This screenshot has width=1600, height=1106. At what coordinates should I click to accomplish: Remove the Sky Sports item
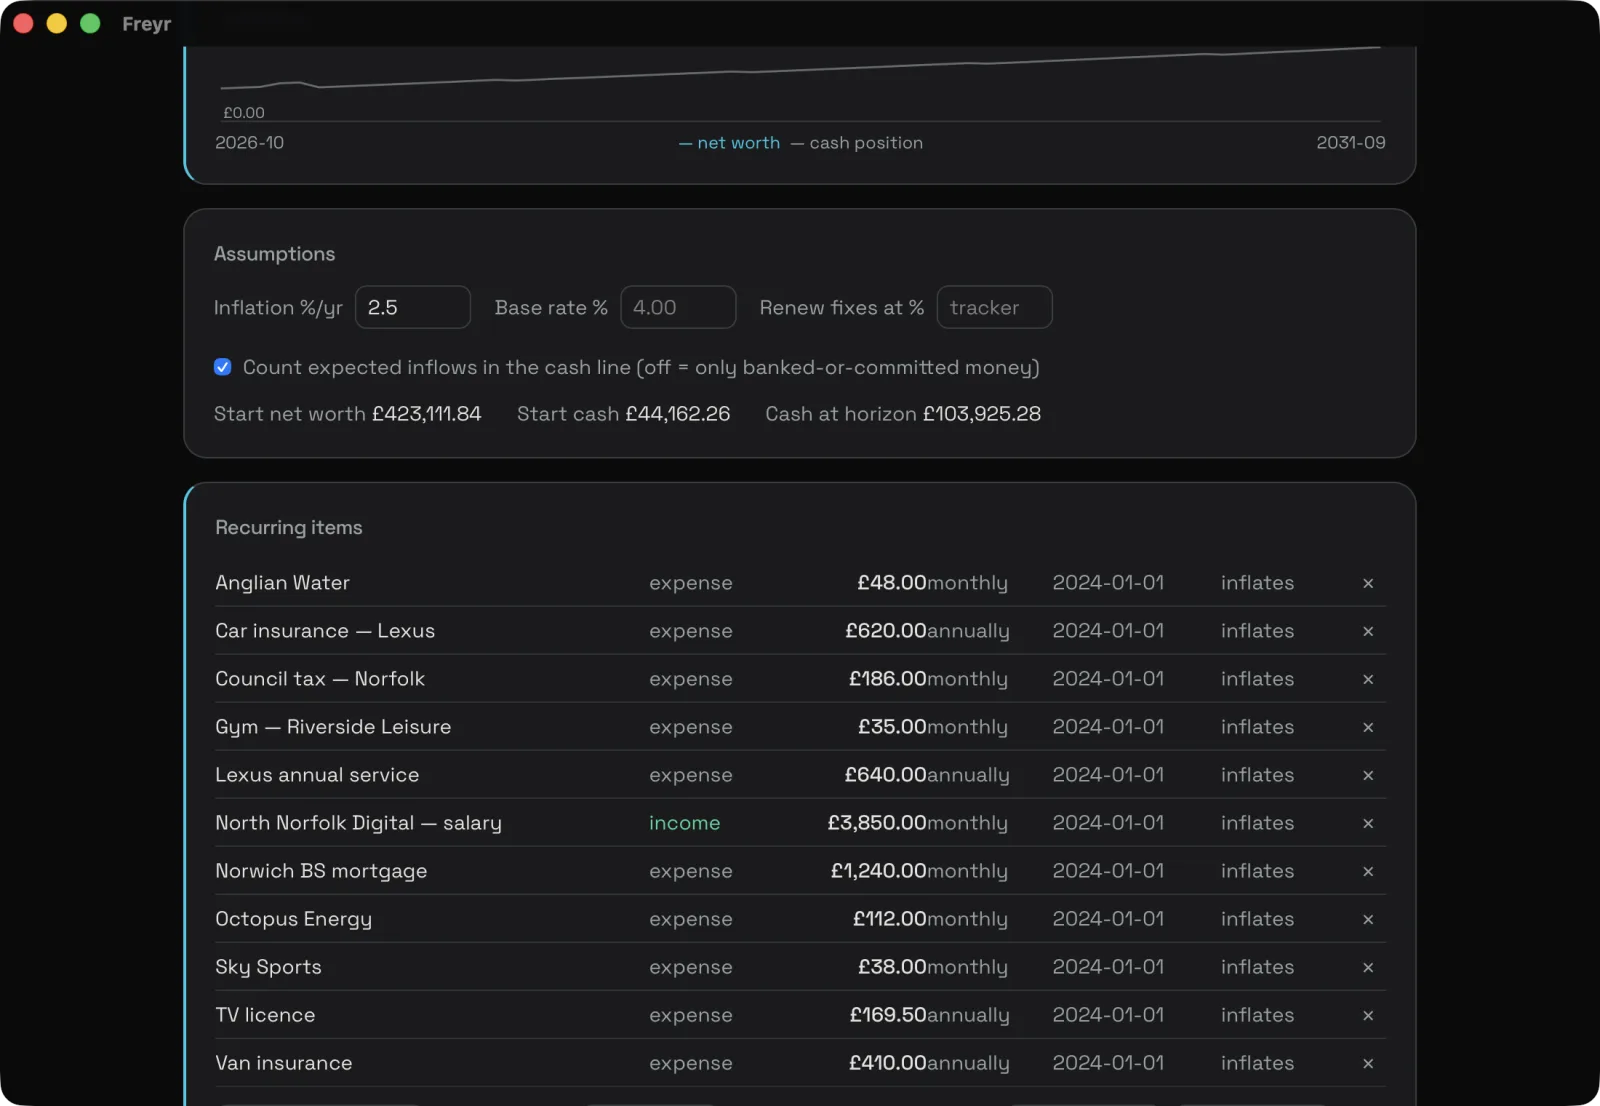1368,967
